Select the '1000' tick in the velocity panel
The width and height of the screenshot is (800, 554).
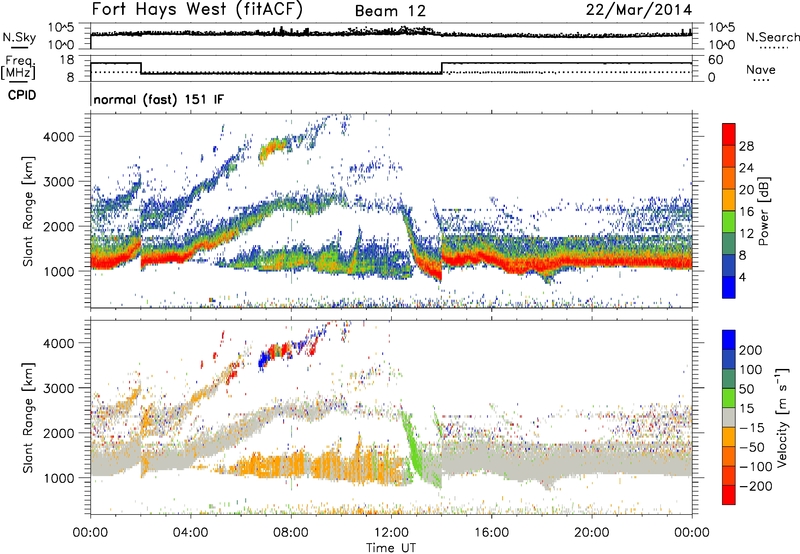(58, 478)
